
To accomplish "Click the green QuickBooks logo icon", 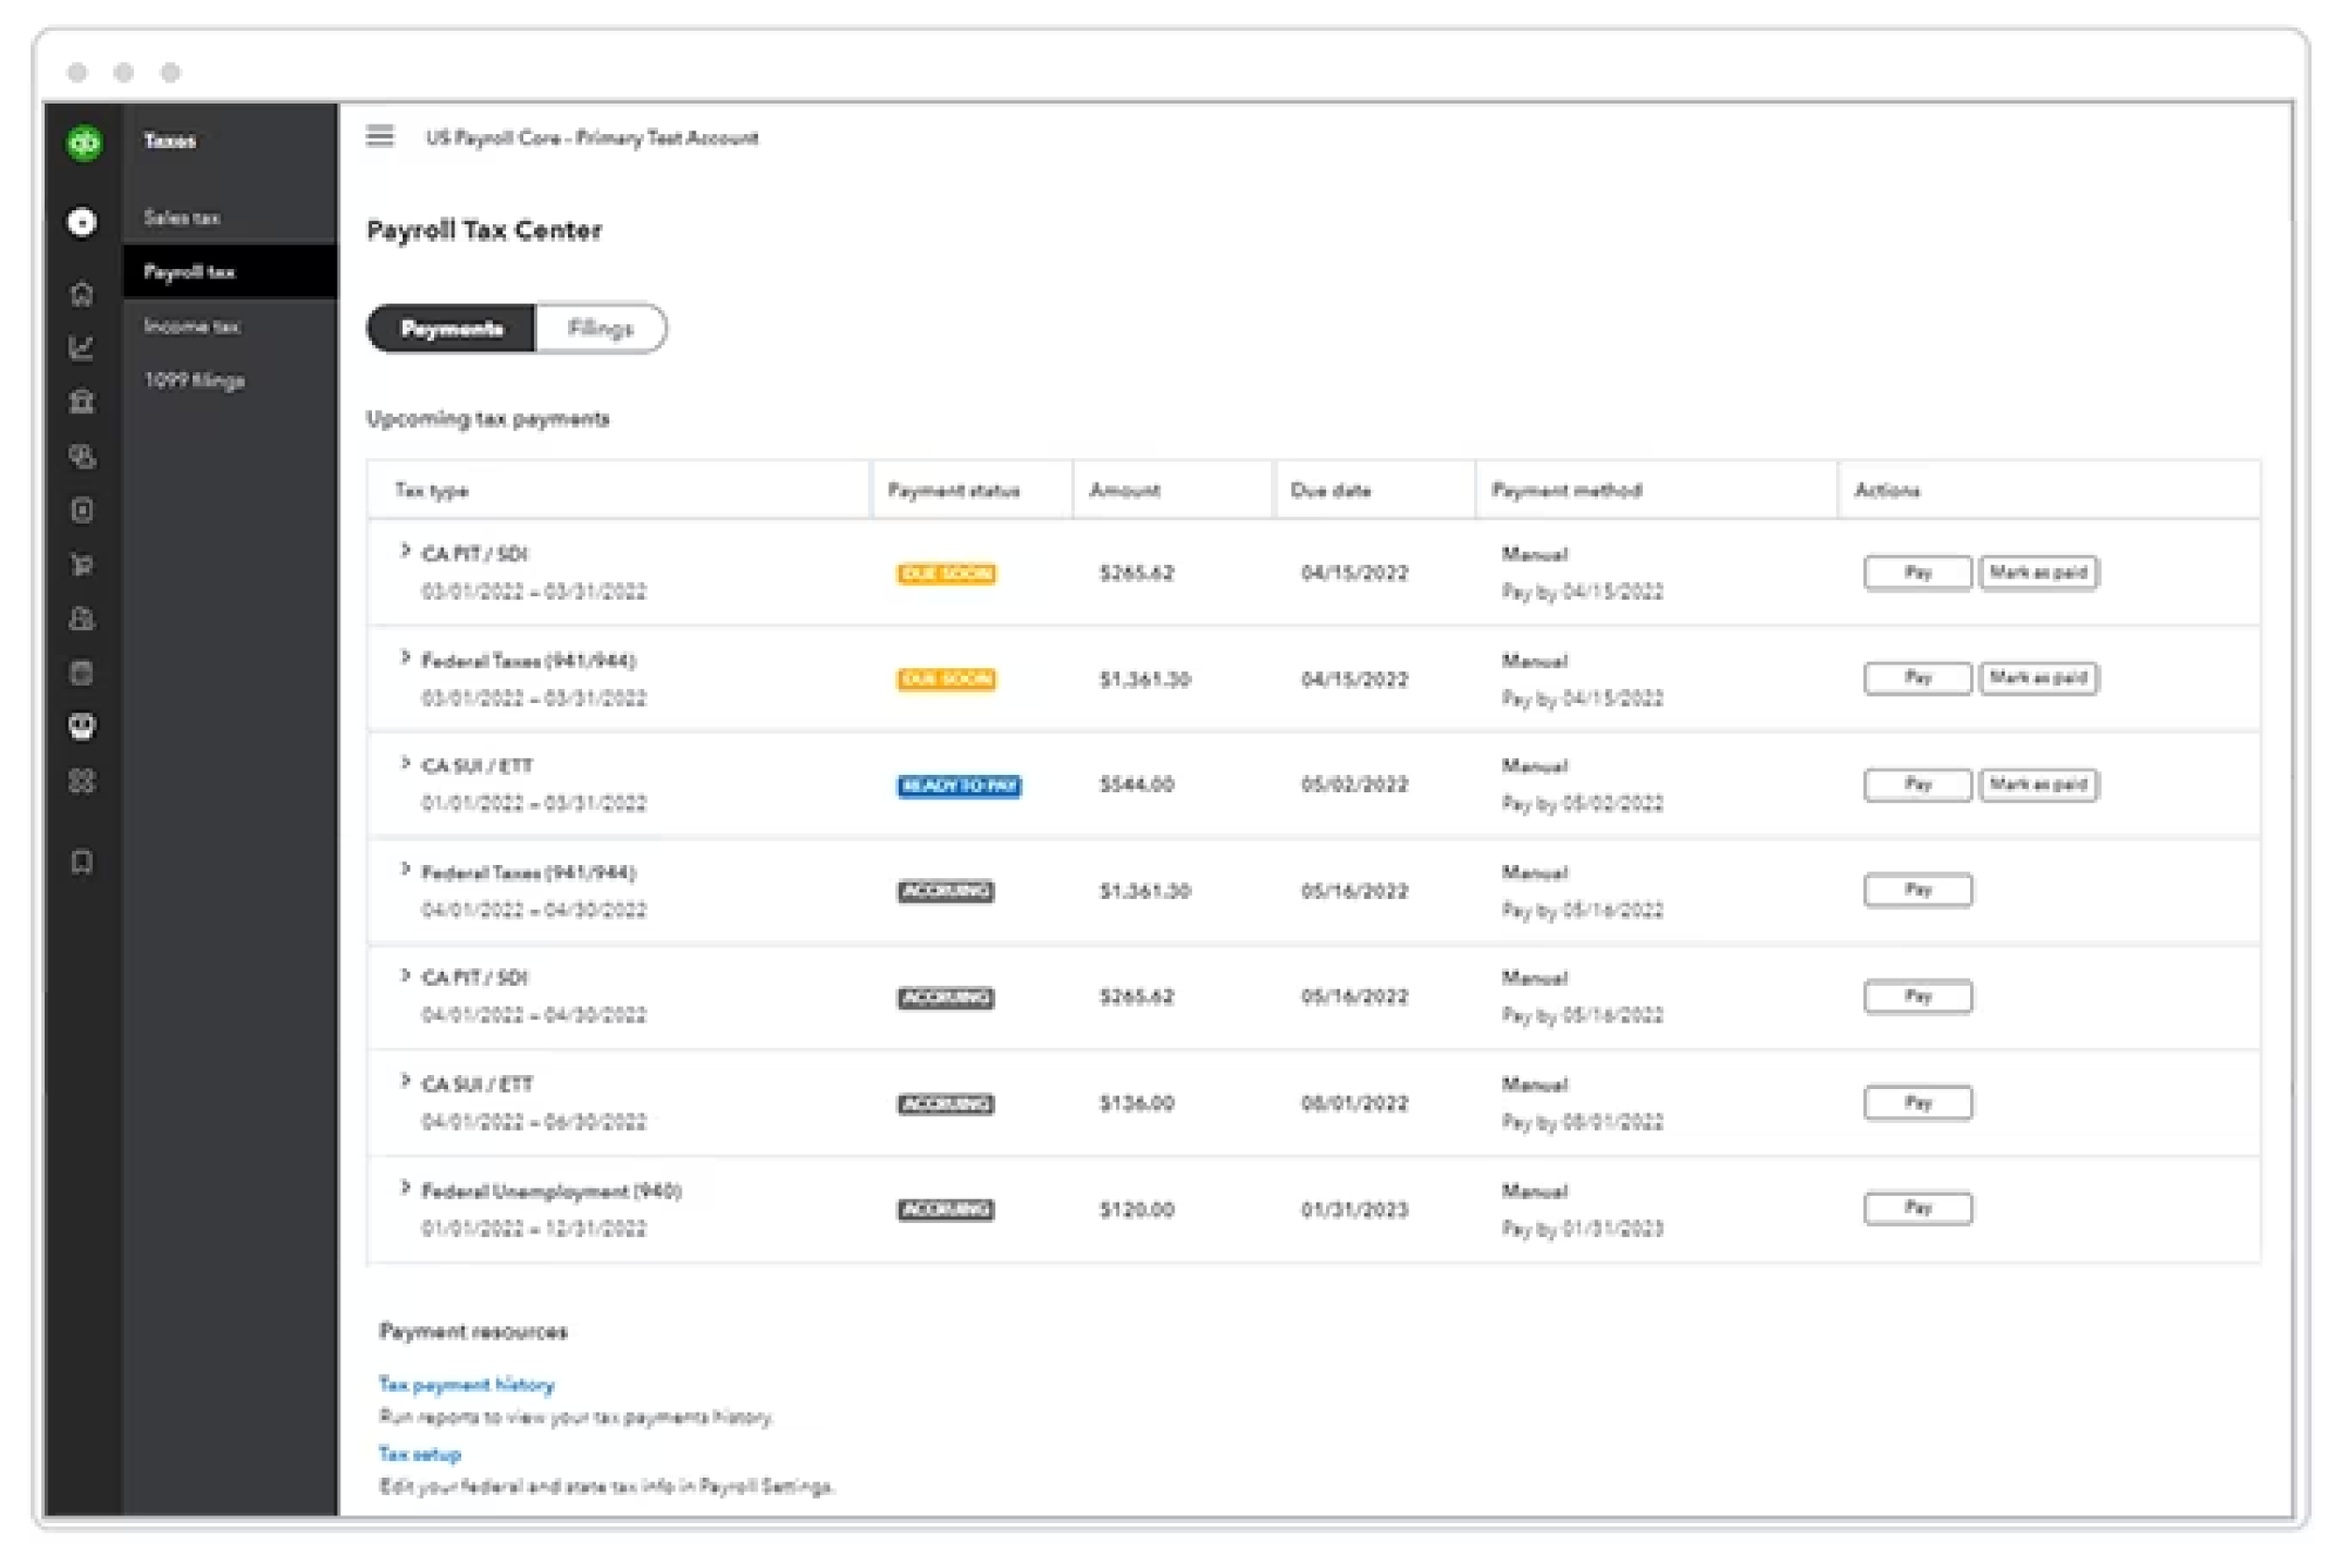I will coord(84,143).
